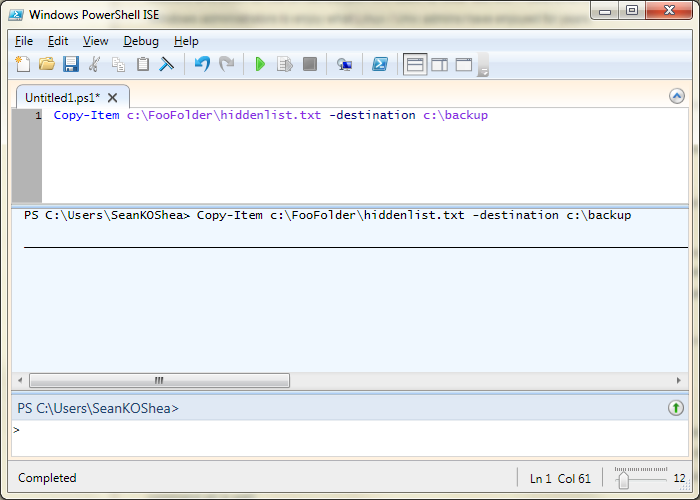
Task: Copy selection using the copy icon
Action: pyautogui.click(x=118, y=64)
